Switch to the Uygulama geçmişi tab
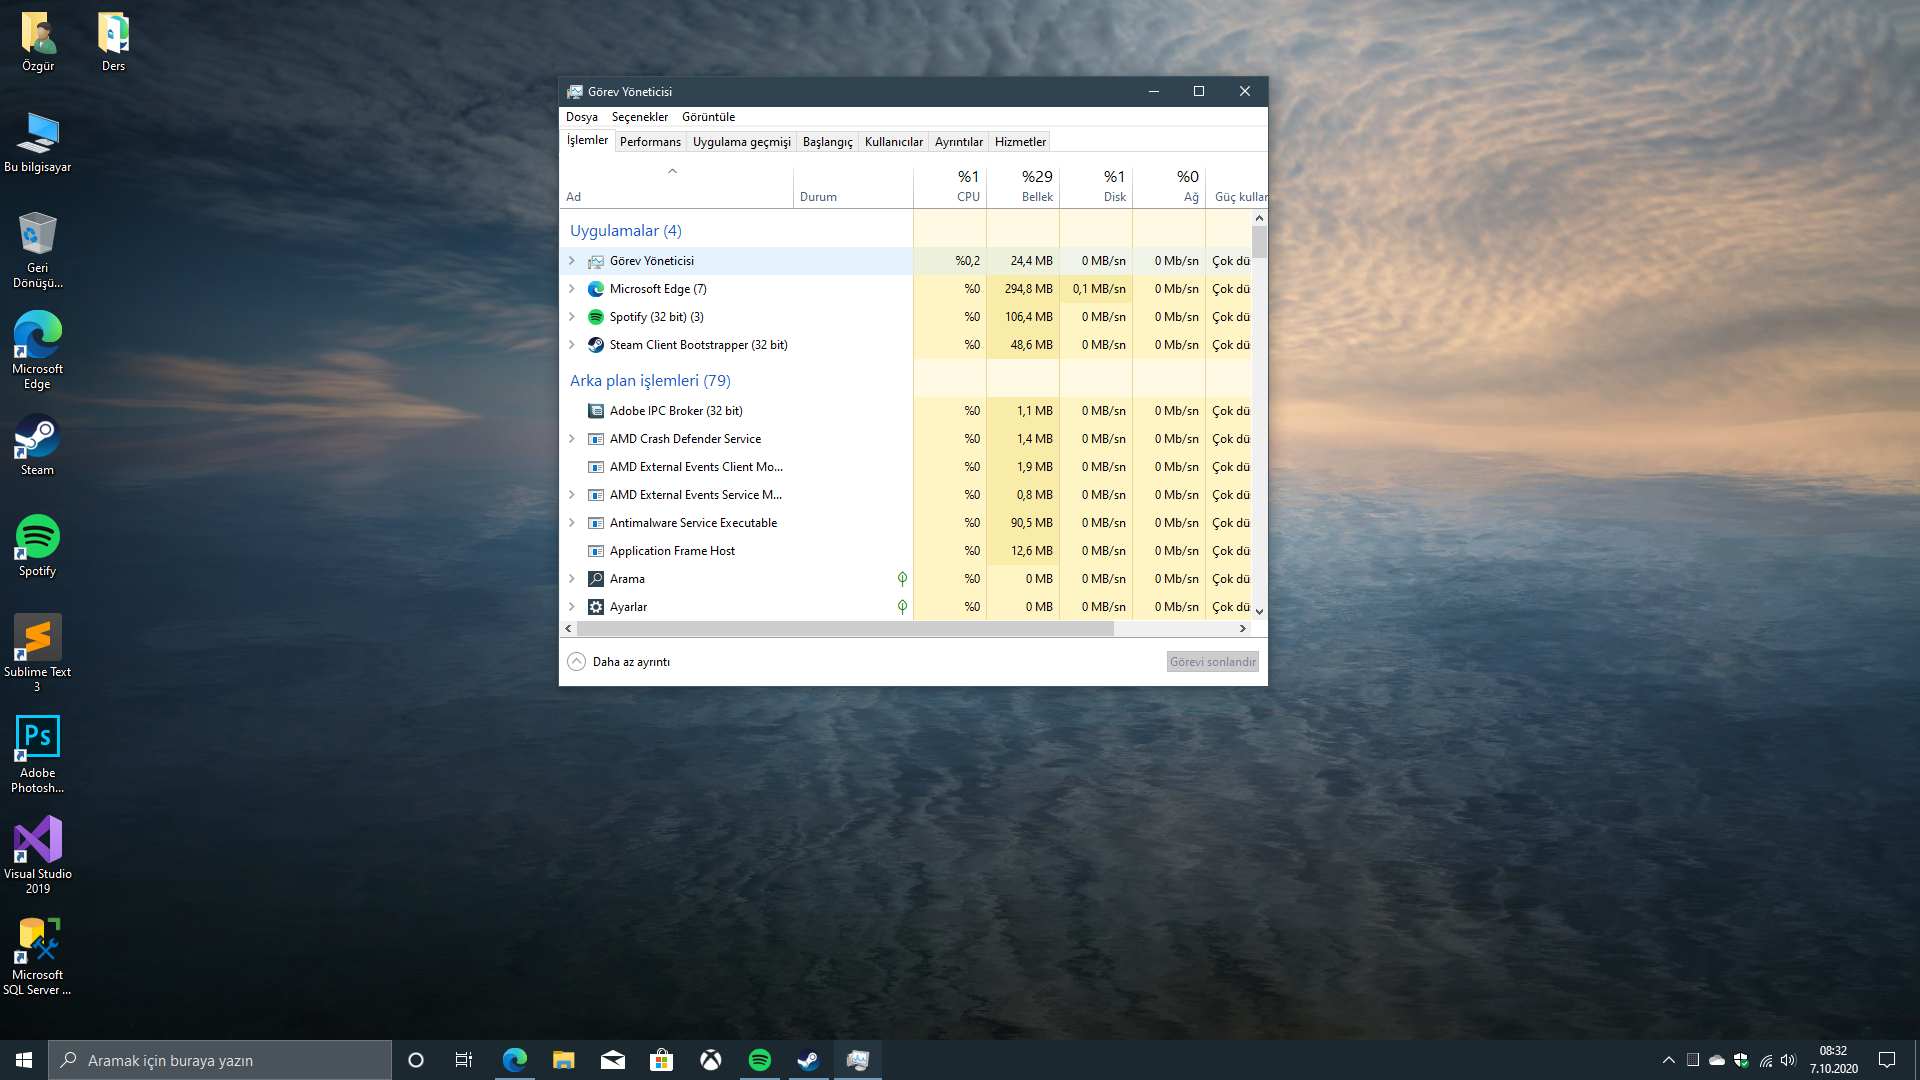The height and width of the screenshot is (1080, 1920). click(x=742, y=142)
